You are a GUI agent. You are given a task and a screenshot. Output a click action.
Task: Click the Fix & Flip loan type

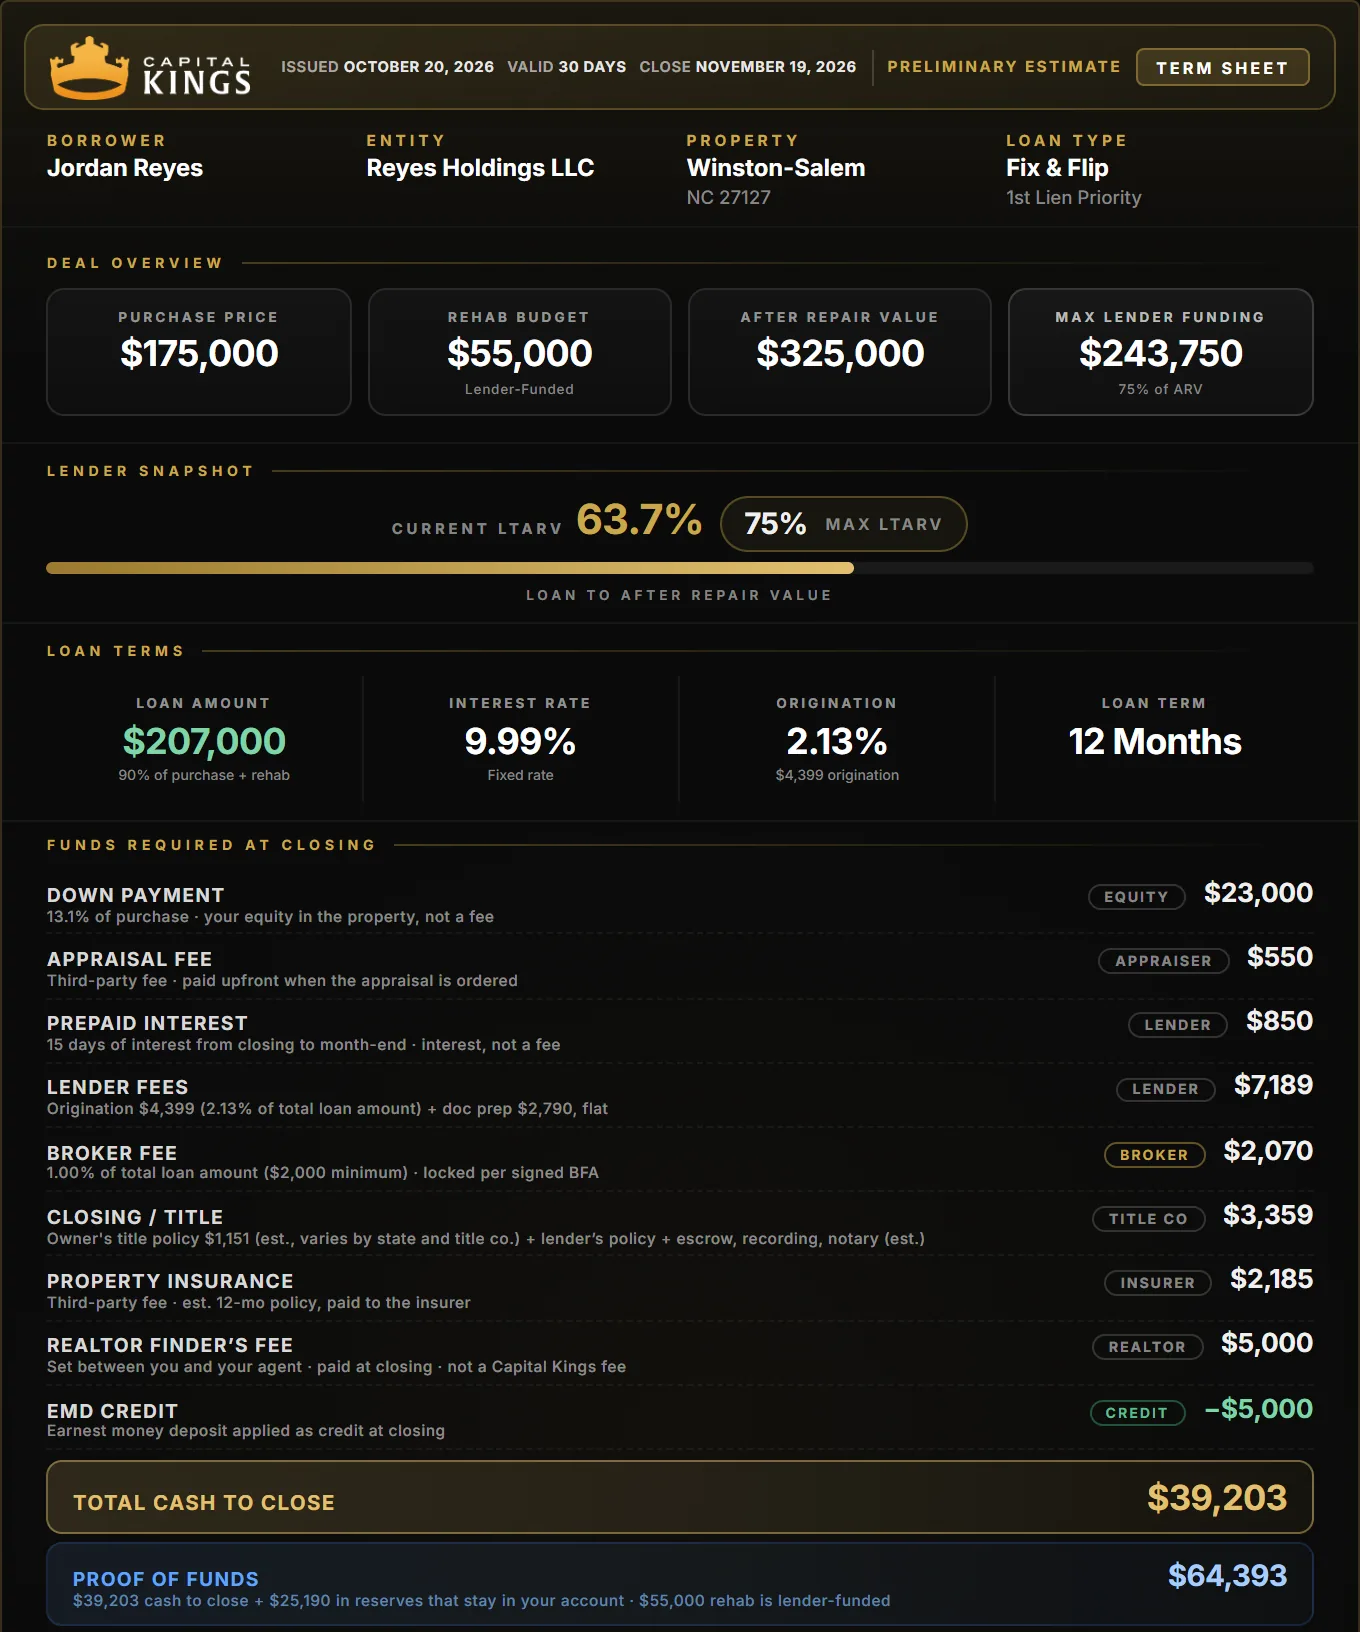(x=1057, y=168)
